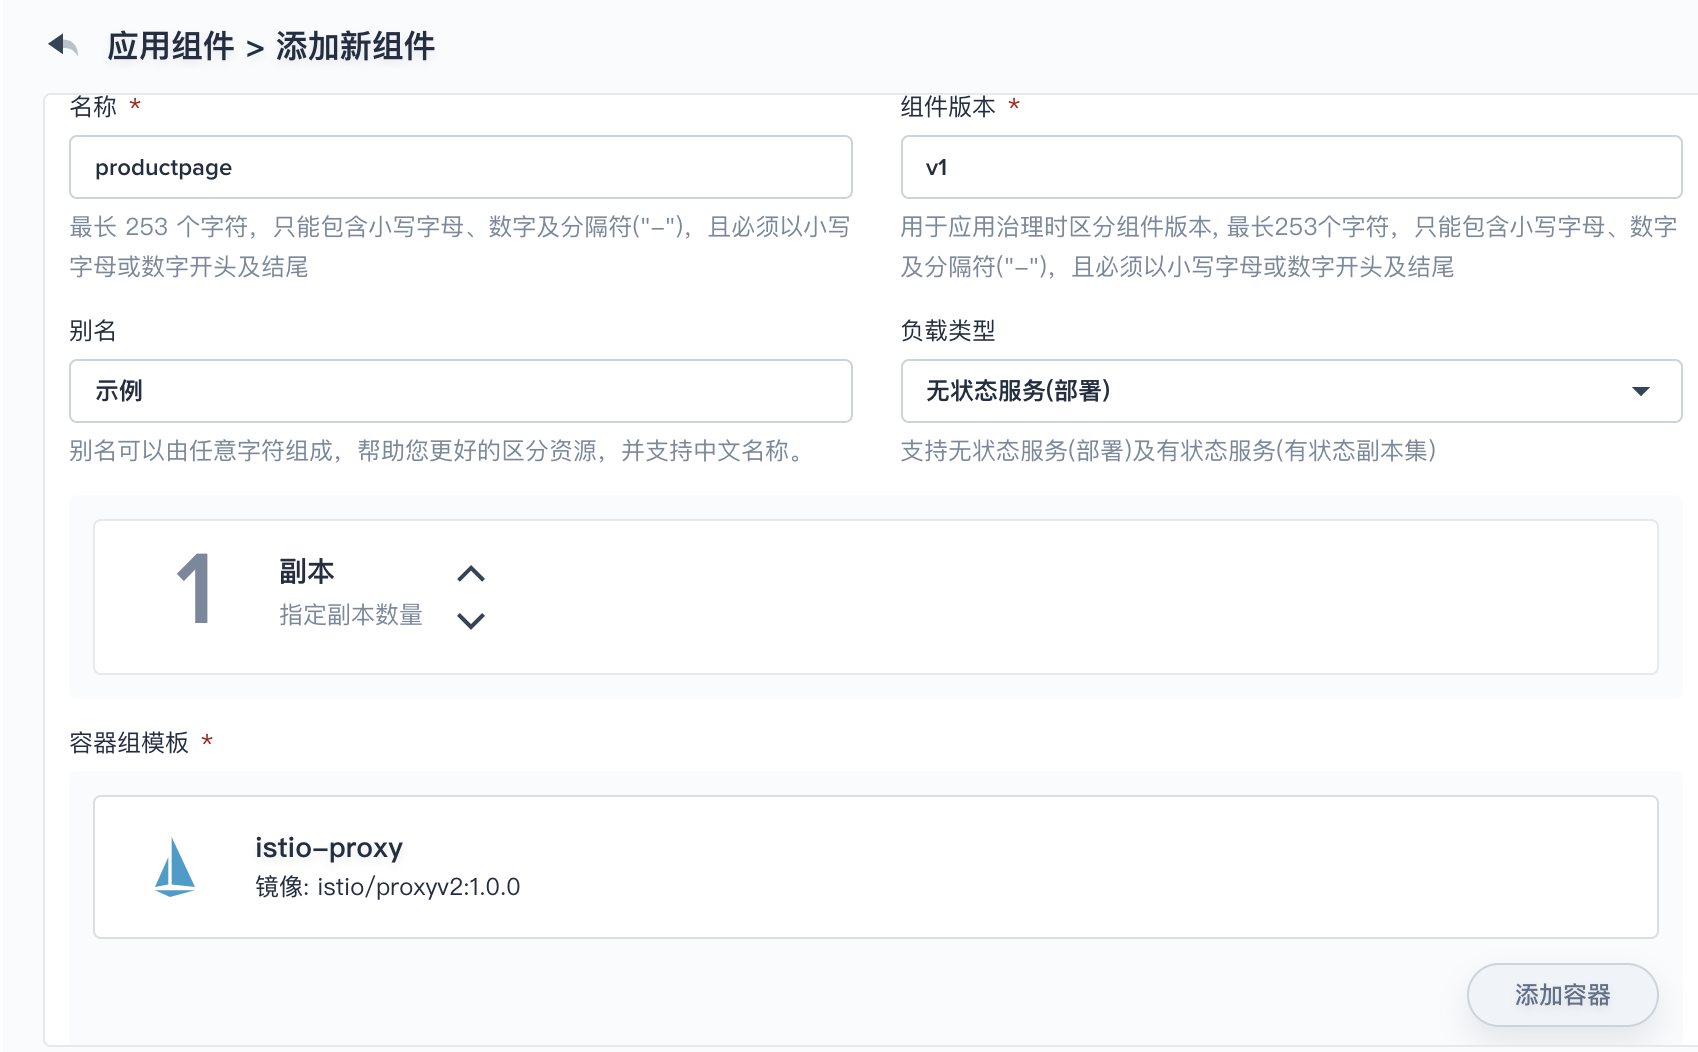Click the 添加容器 button
Screen dimensions: 1698x1052
[1562, 995]
